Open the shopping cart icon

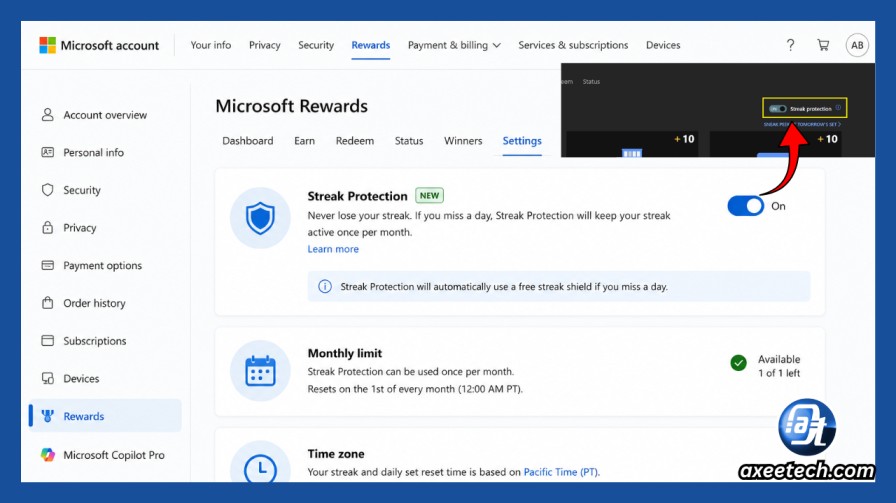(823, 45)
